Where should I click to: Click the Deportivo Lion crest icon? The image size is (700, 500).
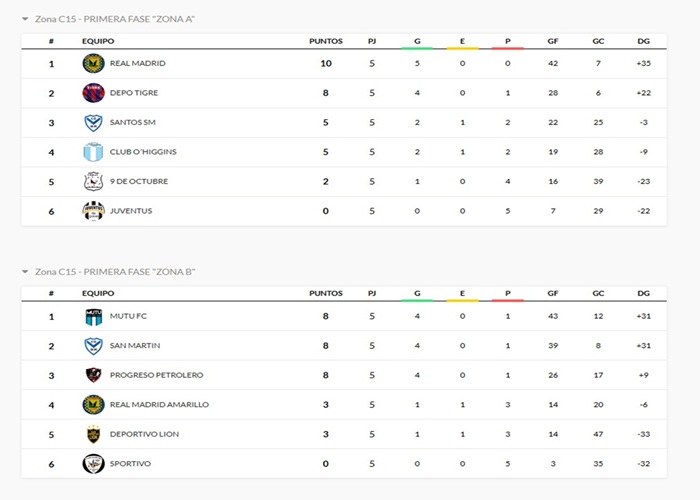click(93, 434)
